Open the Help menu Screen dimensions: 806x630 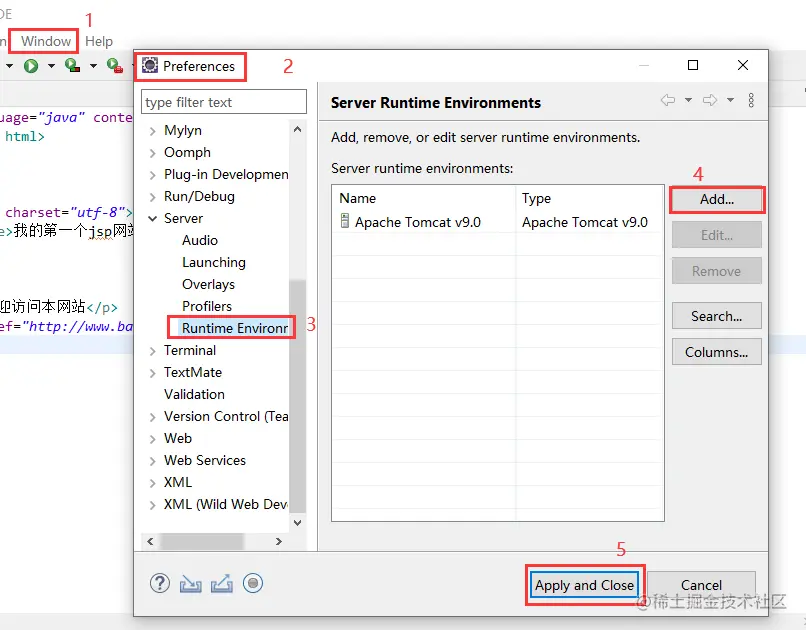point(99,41)
